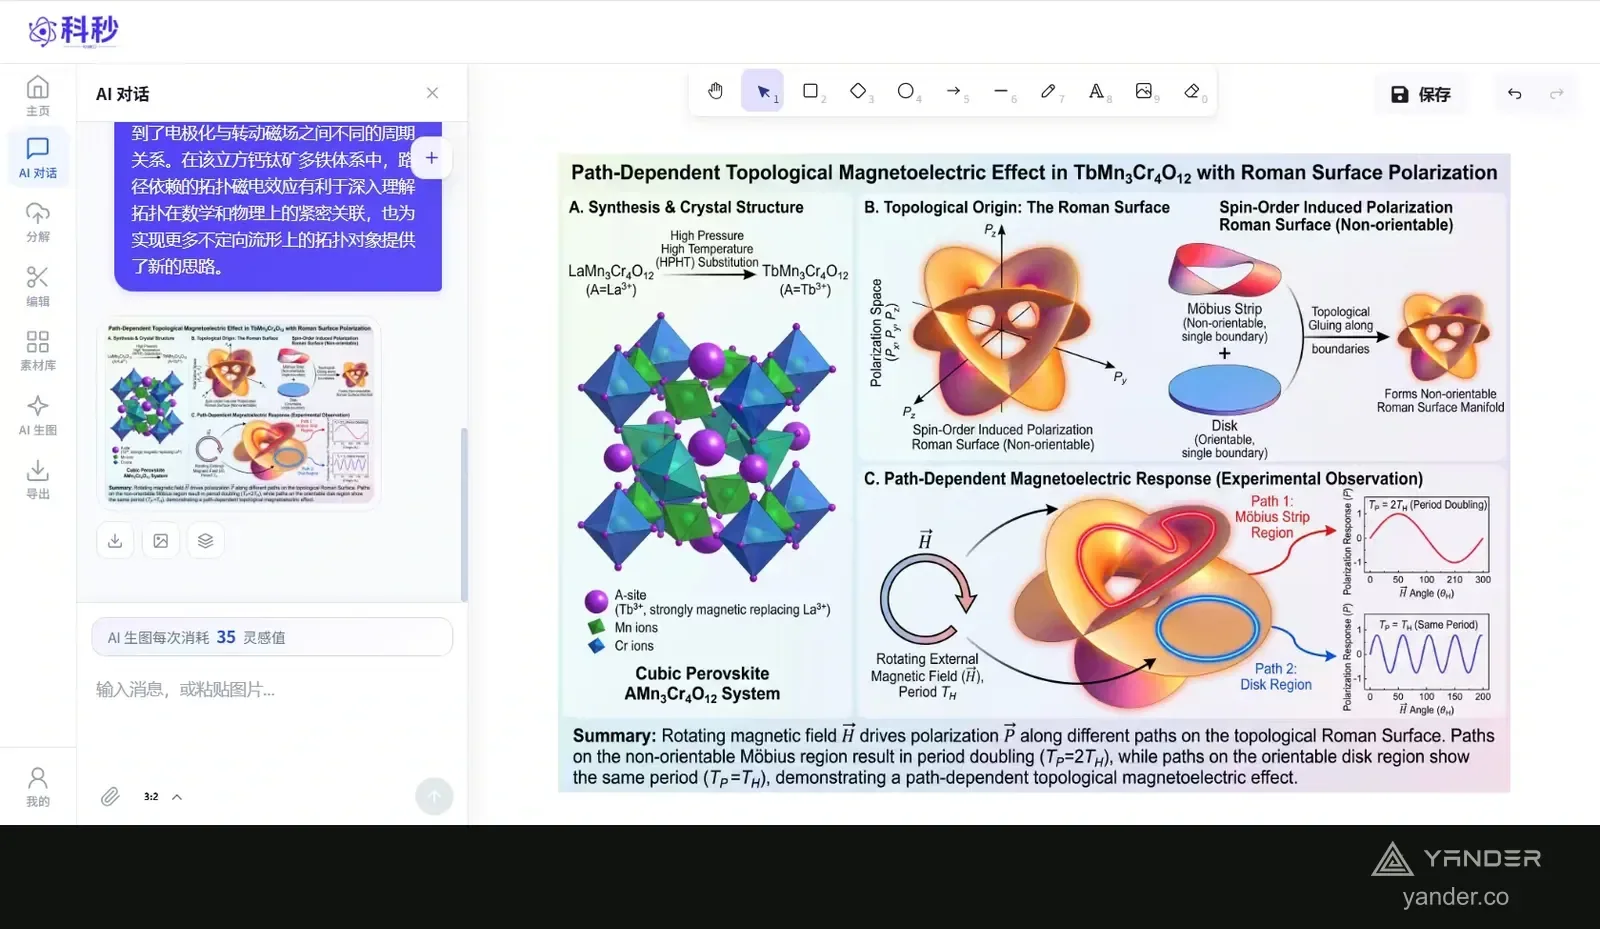The height and width of the screenshot is (929, 1600).
Task: Open 分解 in the sidebar
Action: click(x=38, y=222)
